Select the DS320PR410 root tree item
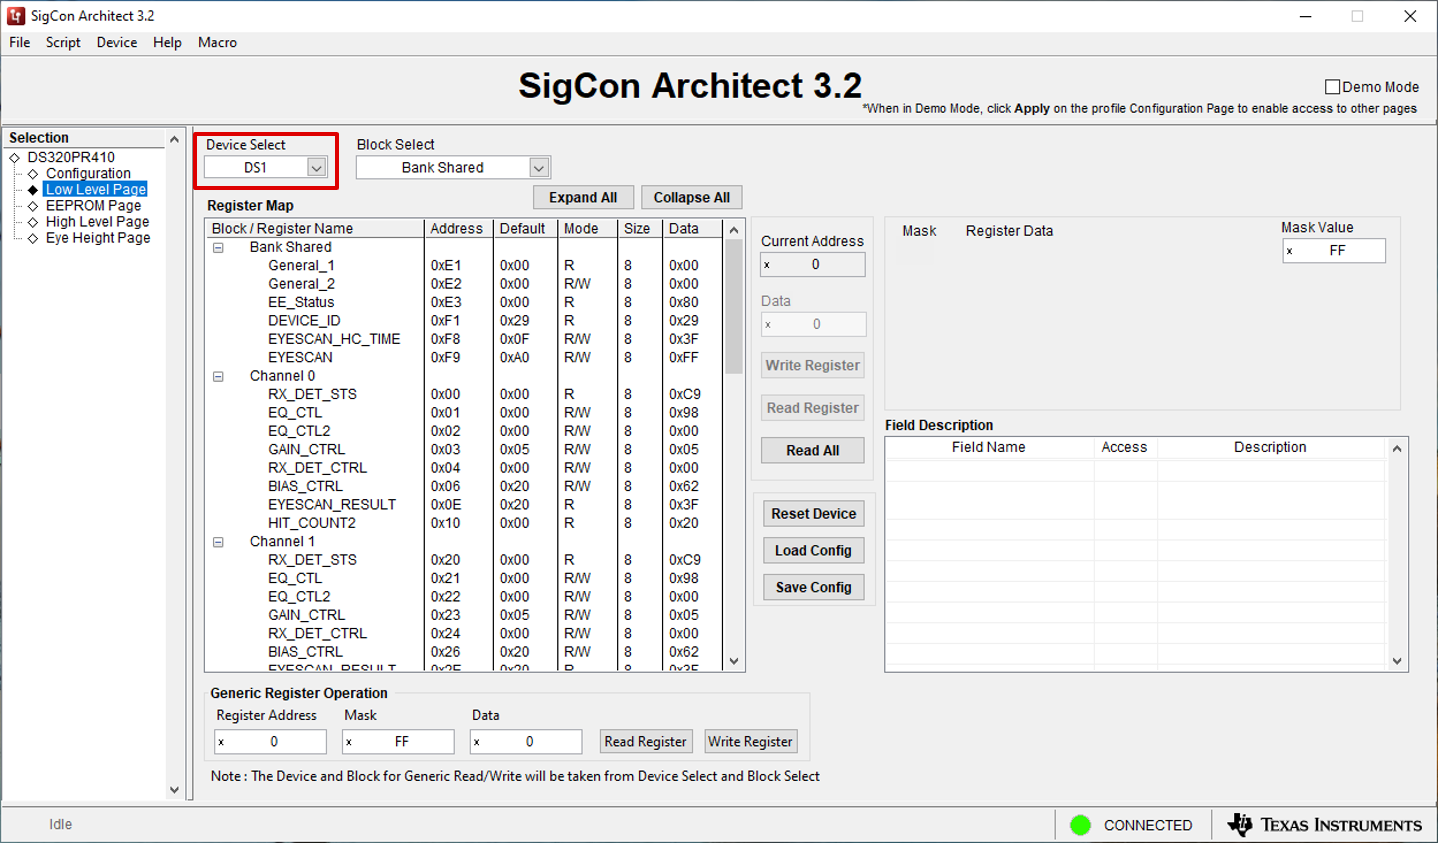The height and width of the screenshot is (843, 1438). tap(71, 157)
